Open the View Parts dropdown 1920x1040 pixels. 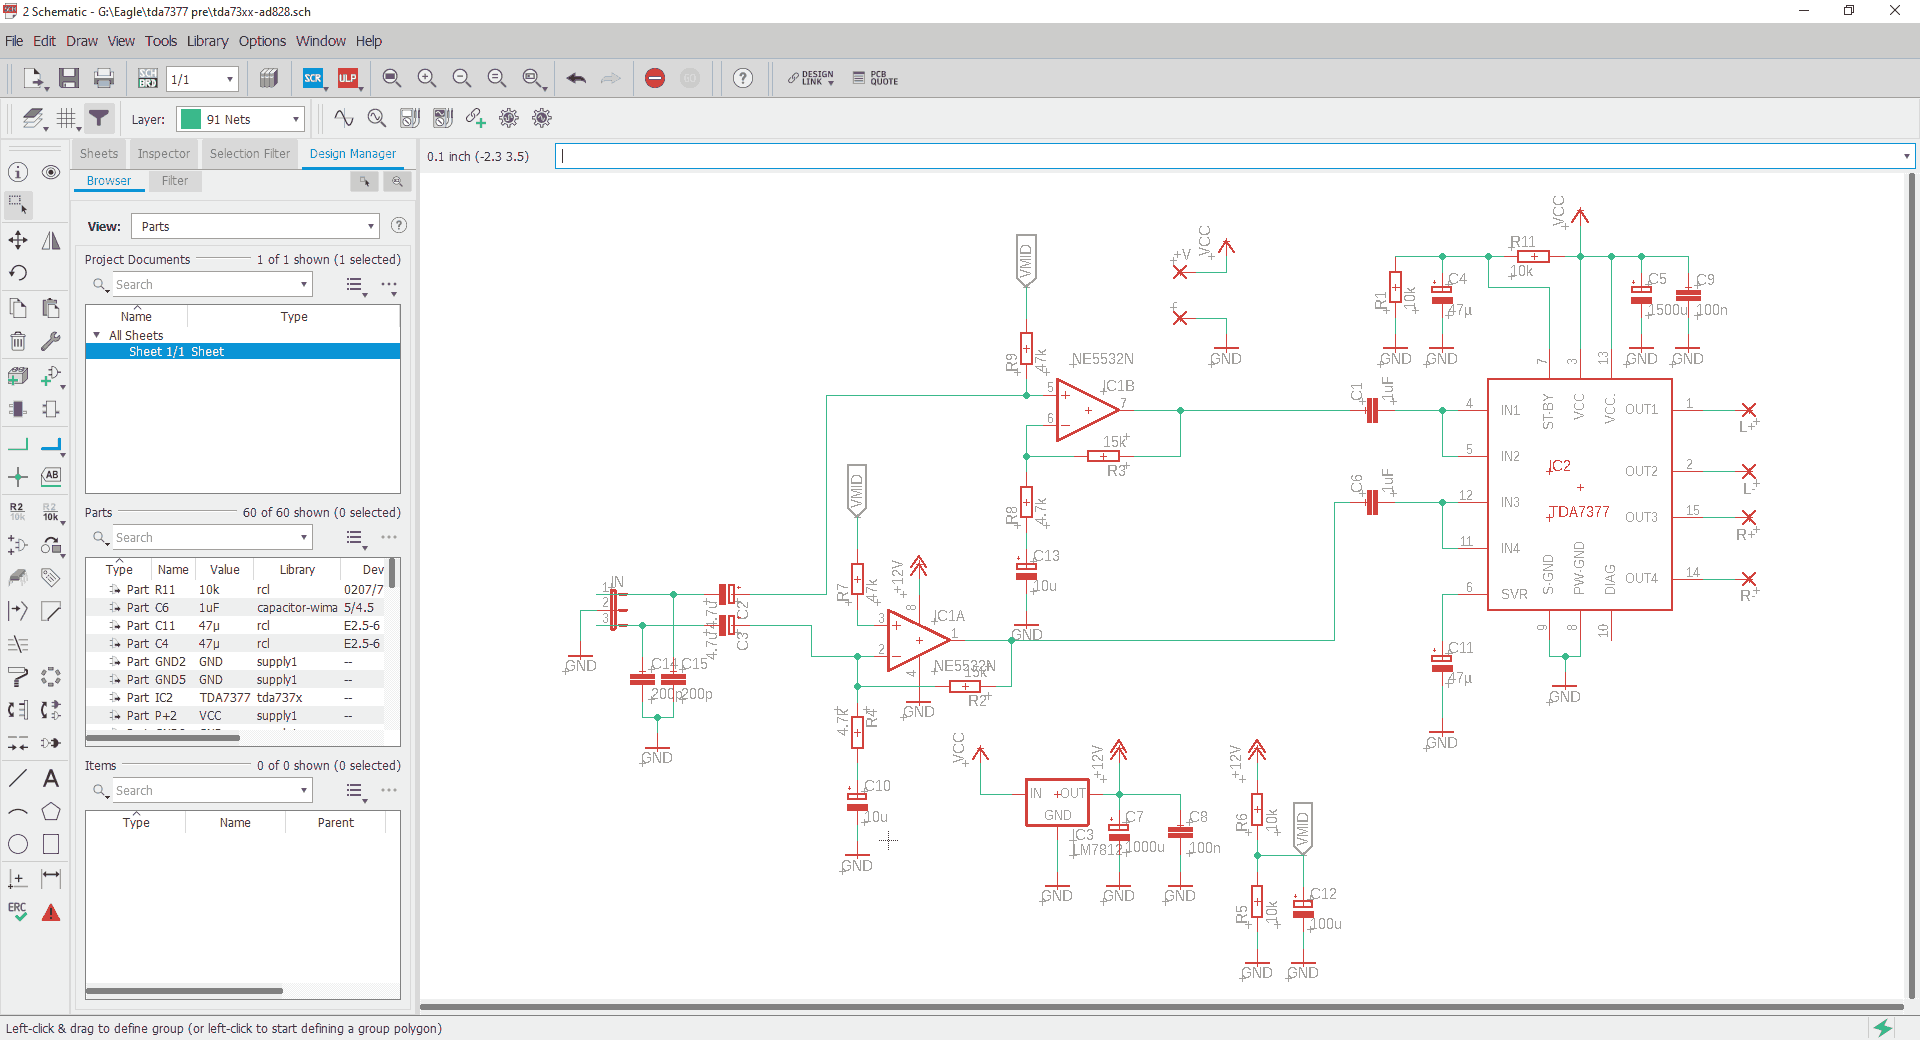(x=254, y=226)
